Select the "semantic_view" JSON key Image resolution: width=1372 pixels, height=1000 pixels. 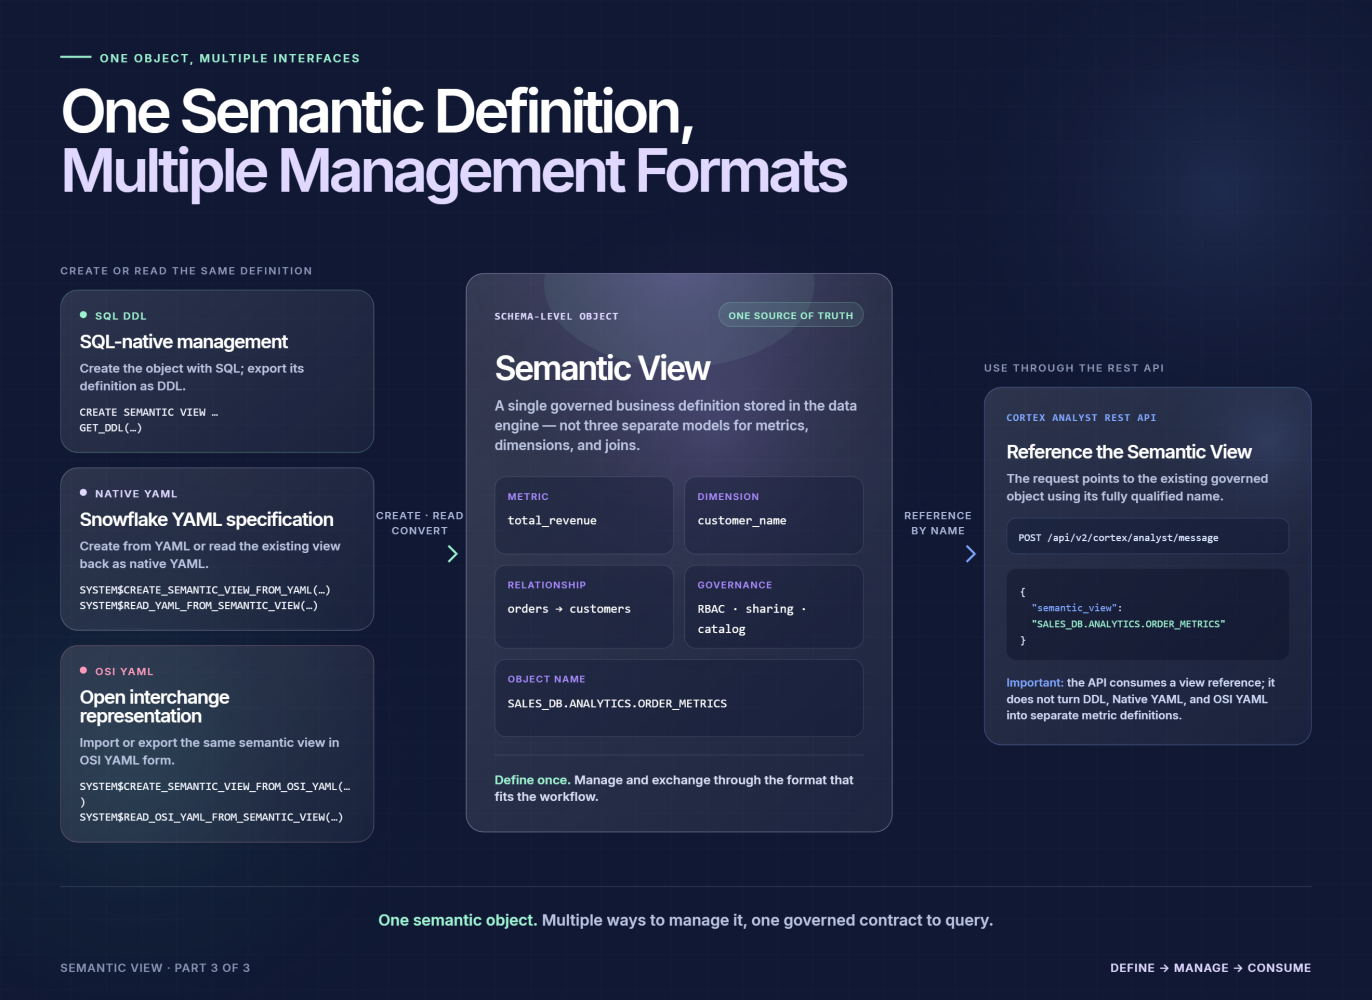pyautogui.click(x=1074, y=608)
